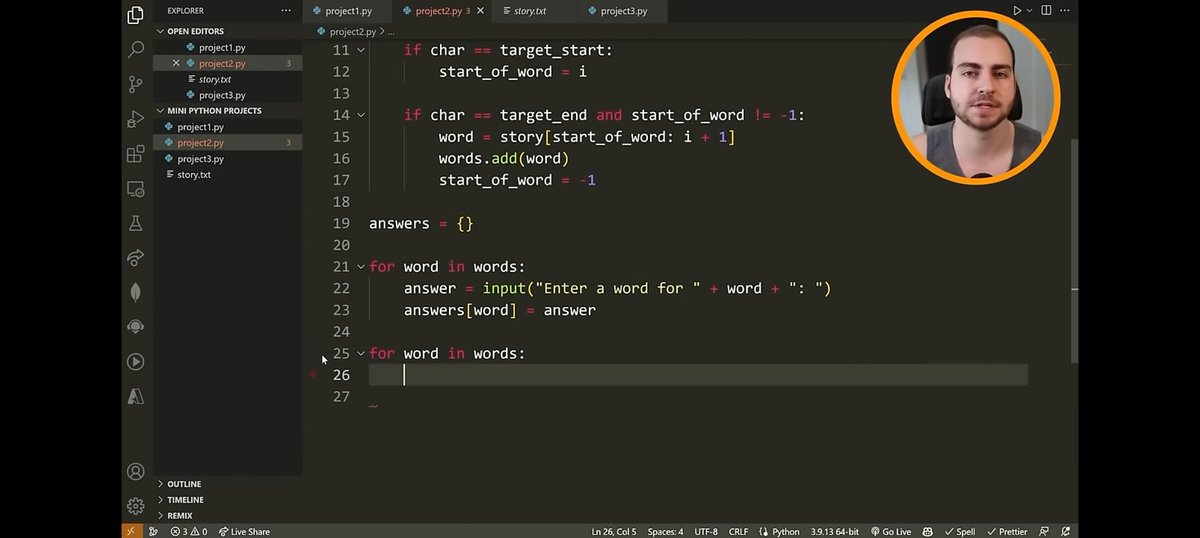The height and width of the screenshot is (538, 1200).
Task: Open the Search view in activity bar
Action: (x=136, y=49)
